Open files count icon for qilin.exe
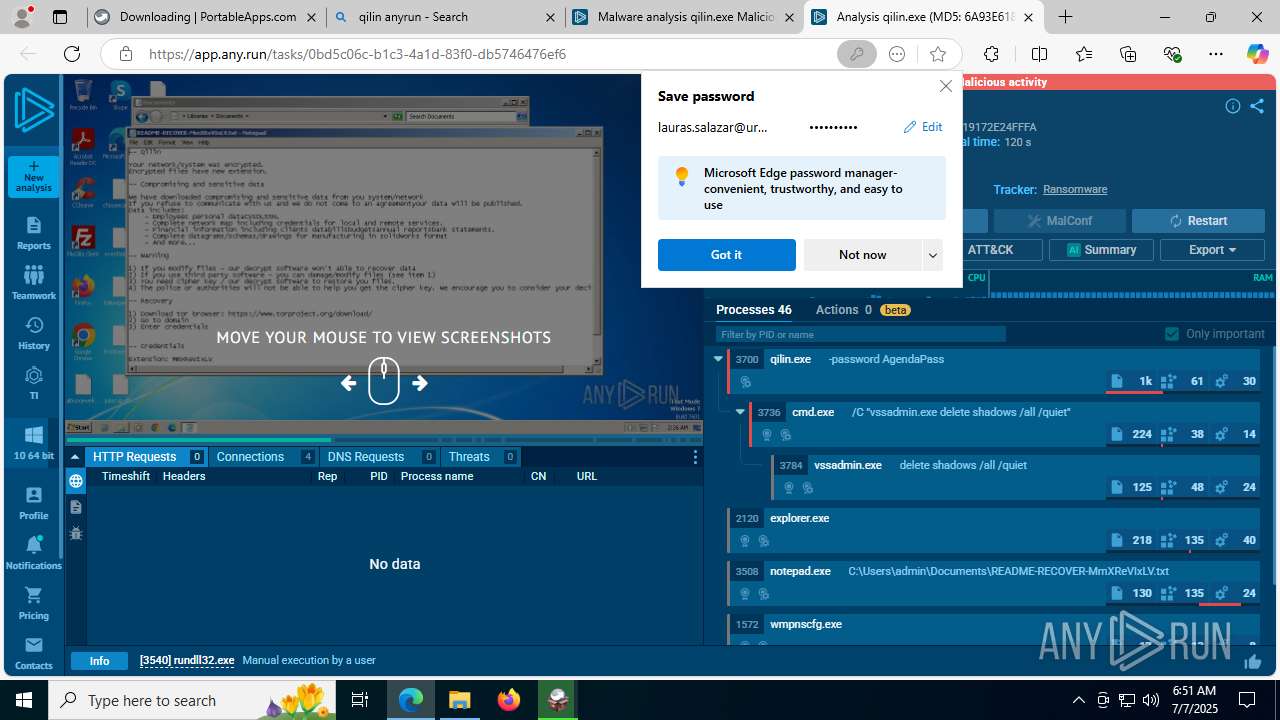 tap(1117, 381)
